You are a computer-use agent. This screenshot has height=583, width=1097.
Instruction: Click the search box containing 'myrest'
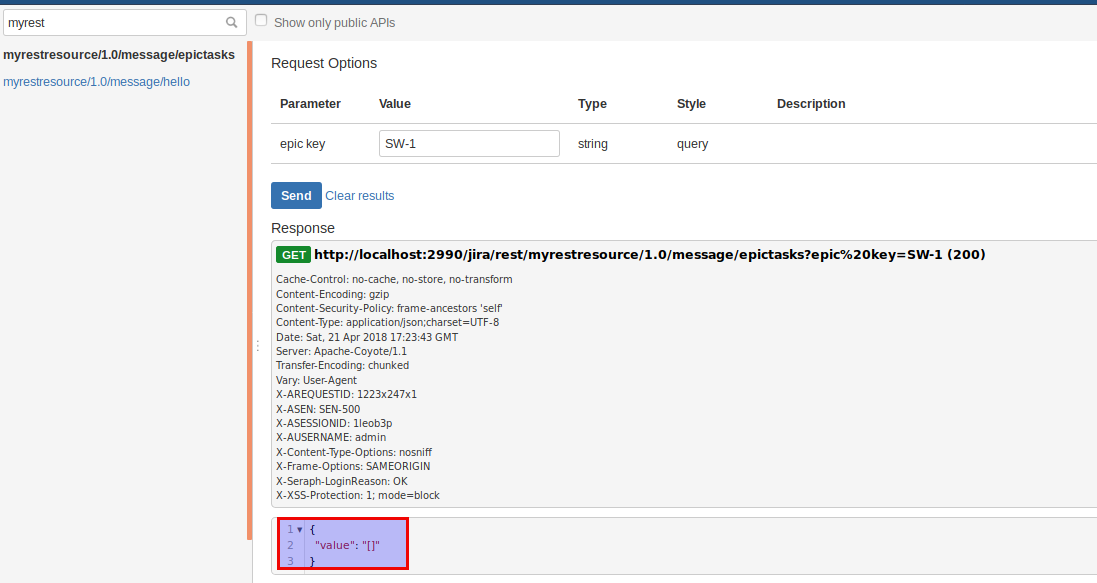115,21
